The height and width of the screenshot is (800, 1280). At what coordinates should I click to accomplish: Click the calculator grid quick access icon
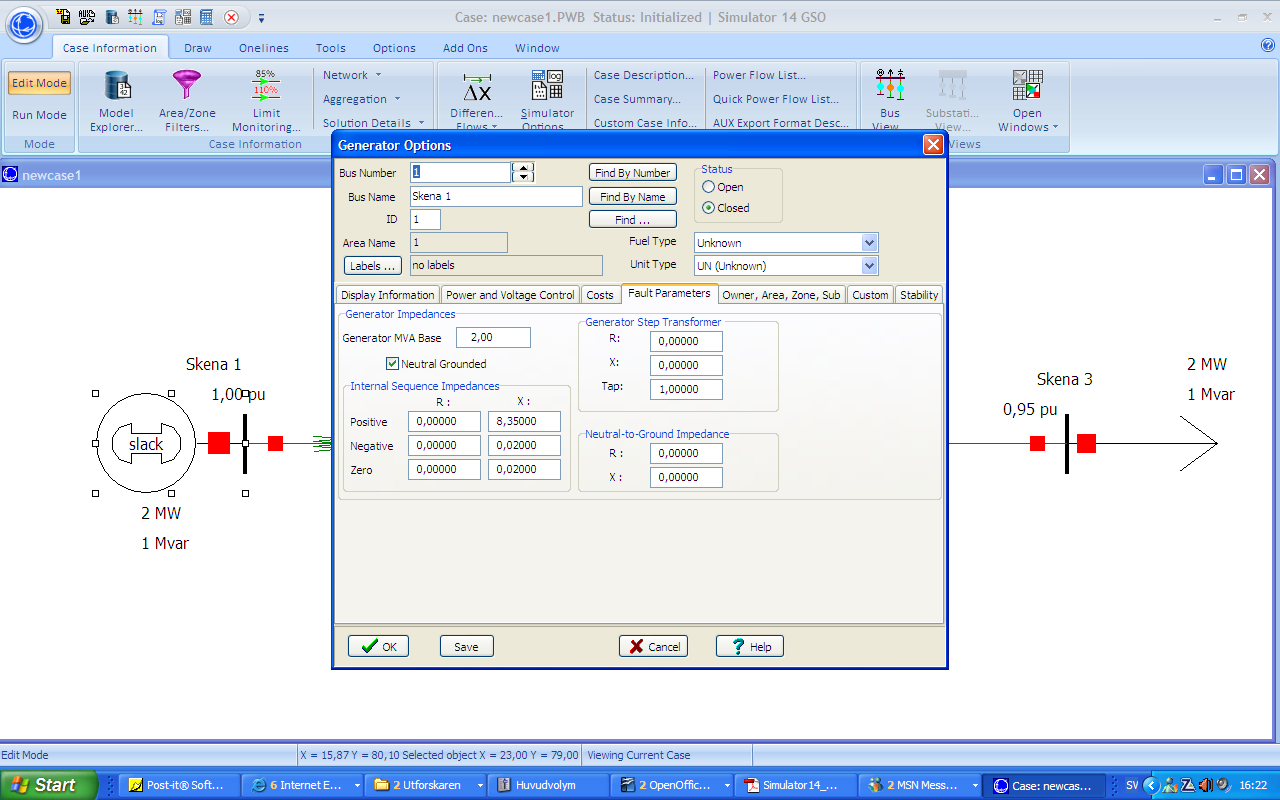[x=207, y=17]
